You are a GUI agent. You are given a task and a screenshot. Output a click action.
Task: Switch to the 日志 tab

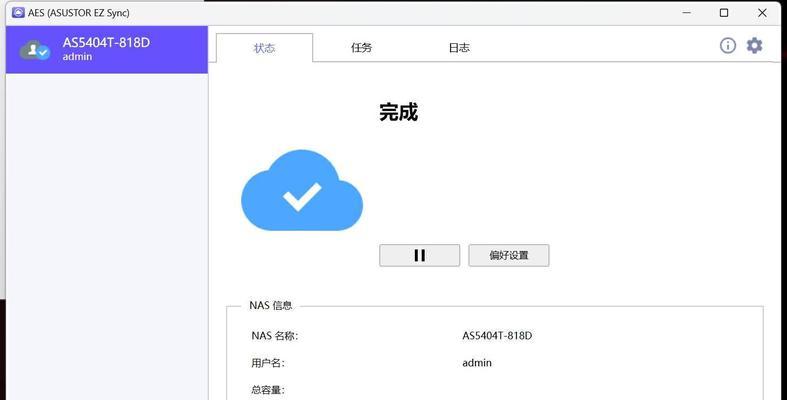(459, 48)
